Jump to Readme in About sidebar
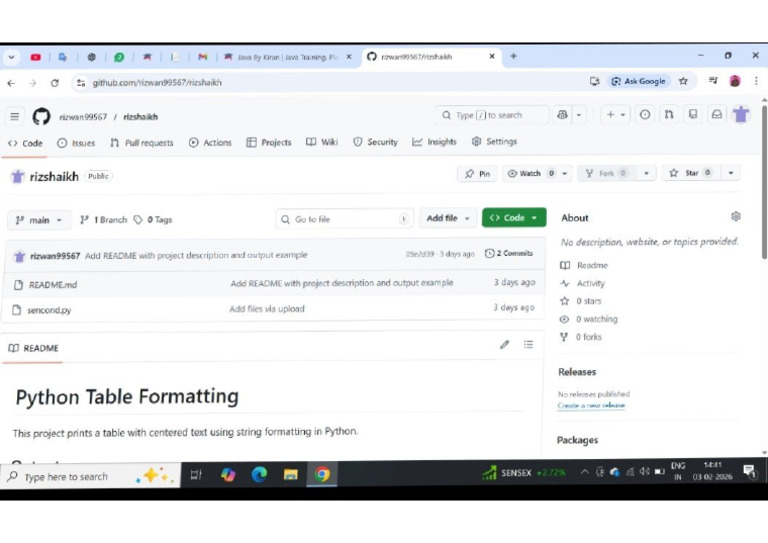The height and width of the screenshot is (543, 768). pos(583,265)
